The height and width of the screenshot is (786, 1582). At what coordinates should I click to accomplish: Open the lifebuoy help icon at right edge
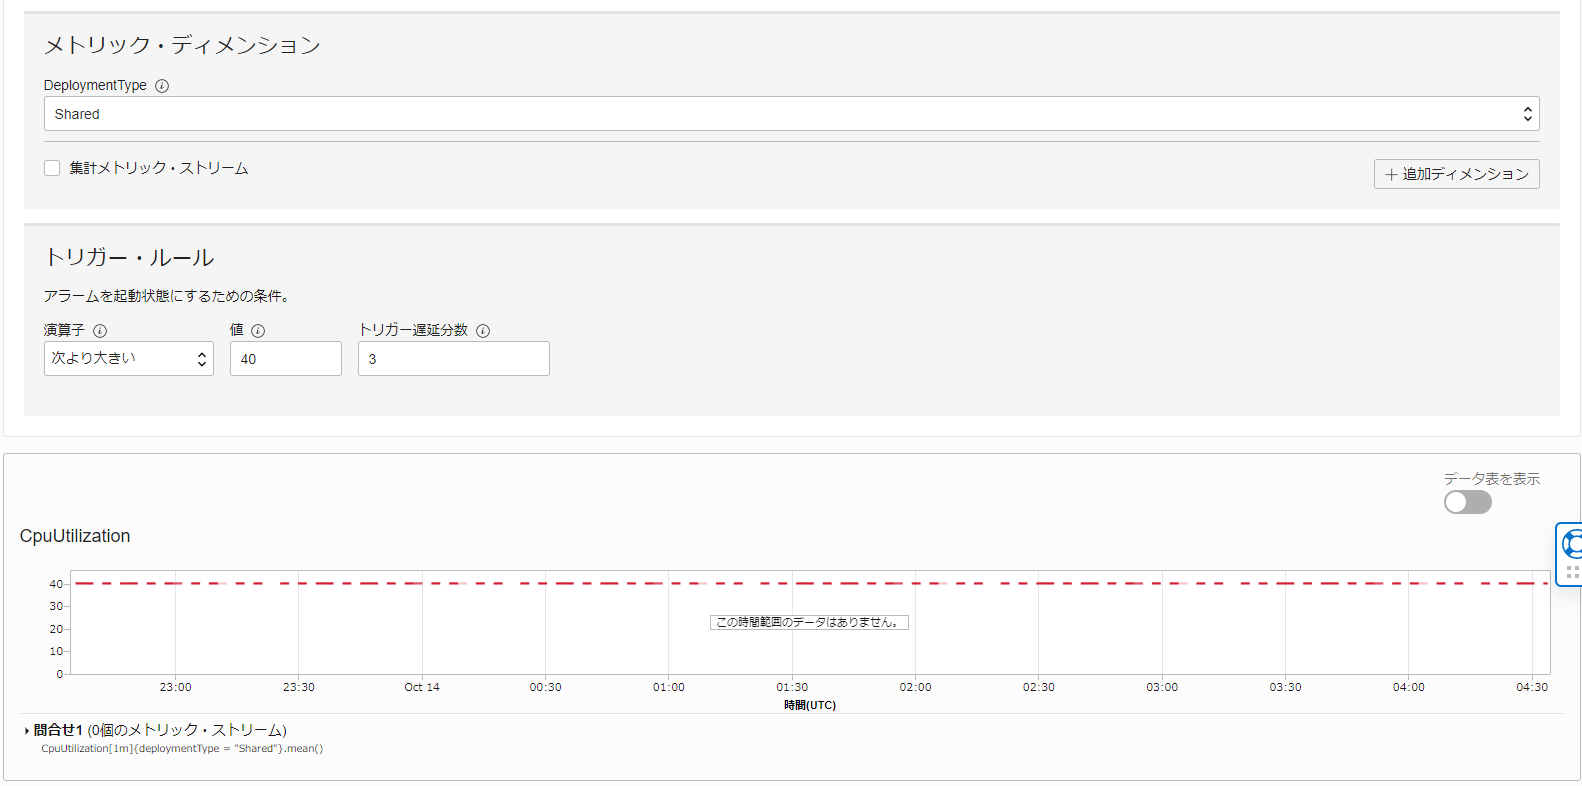click(1572, 544)
